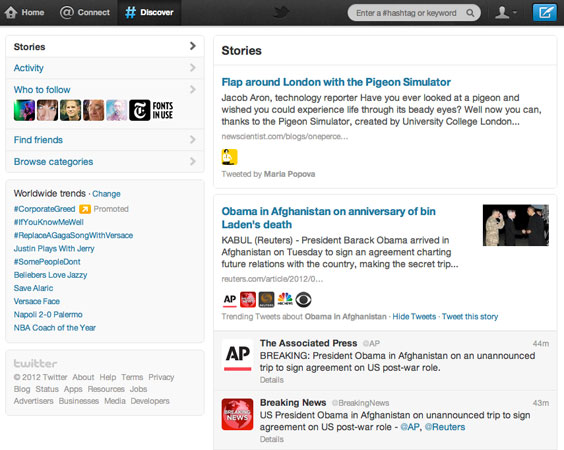Open the Save Alaric trend
This screenshot has width=564, height=450.
(33, 288)
